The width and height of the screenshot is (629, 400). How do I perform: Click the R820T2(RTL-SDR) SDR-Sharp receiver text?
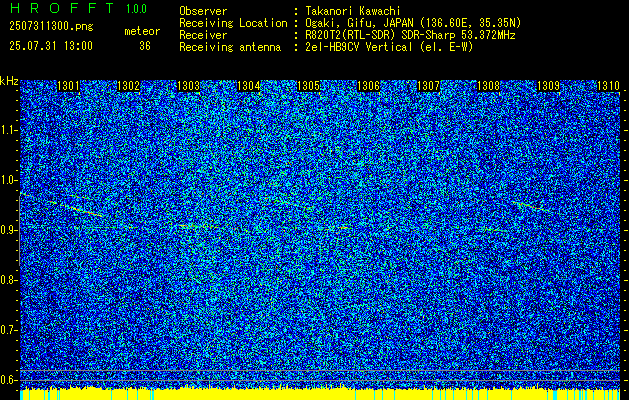(x=410, y=35)
